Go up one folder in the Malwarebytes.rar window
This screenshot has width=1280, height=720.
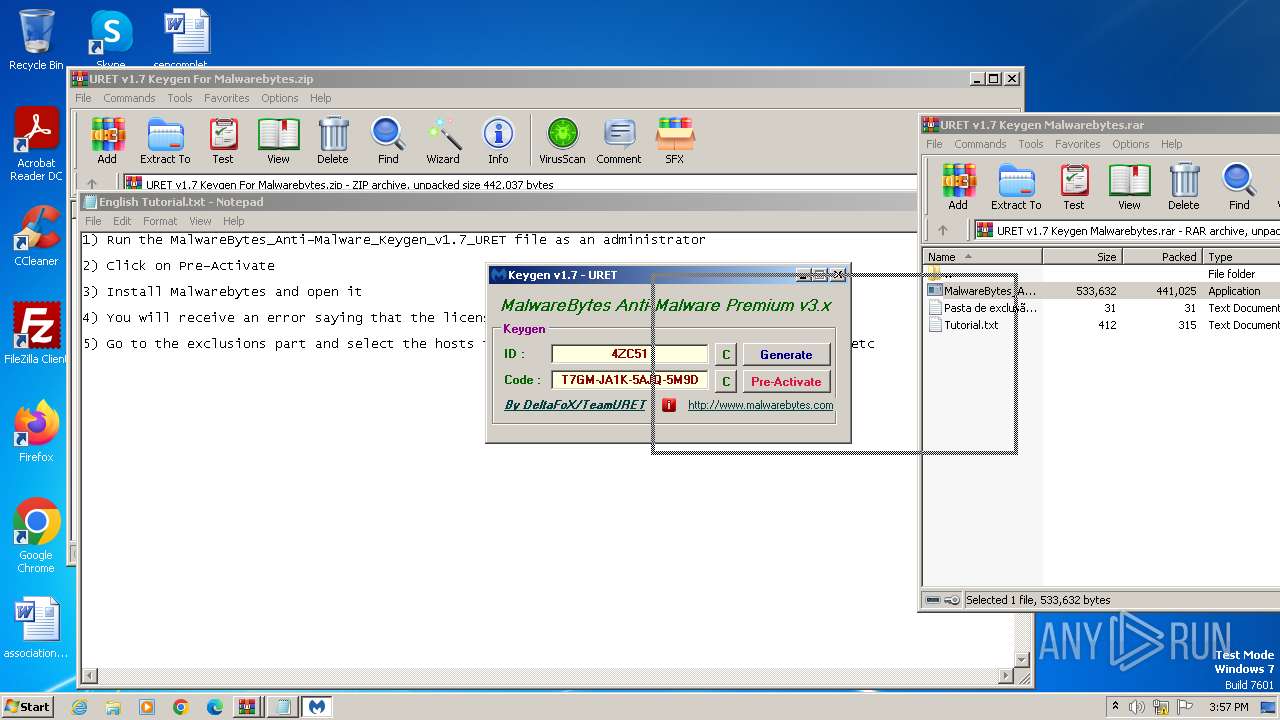point(942,230)
